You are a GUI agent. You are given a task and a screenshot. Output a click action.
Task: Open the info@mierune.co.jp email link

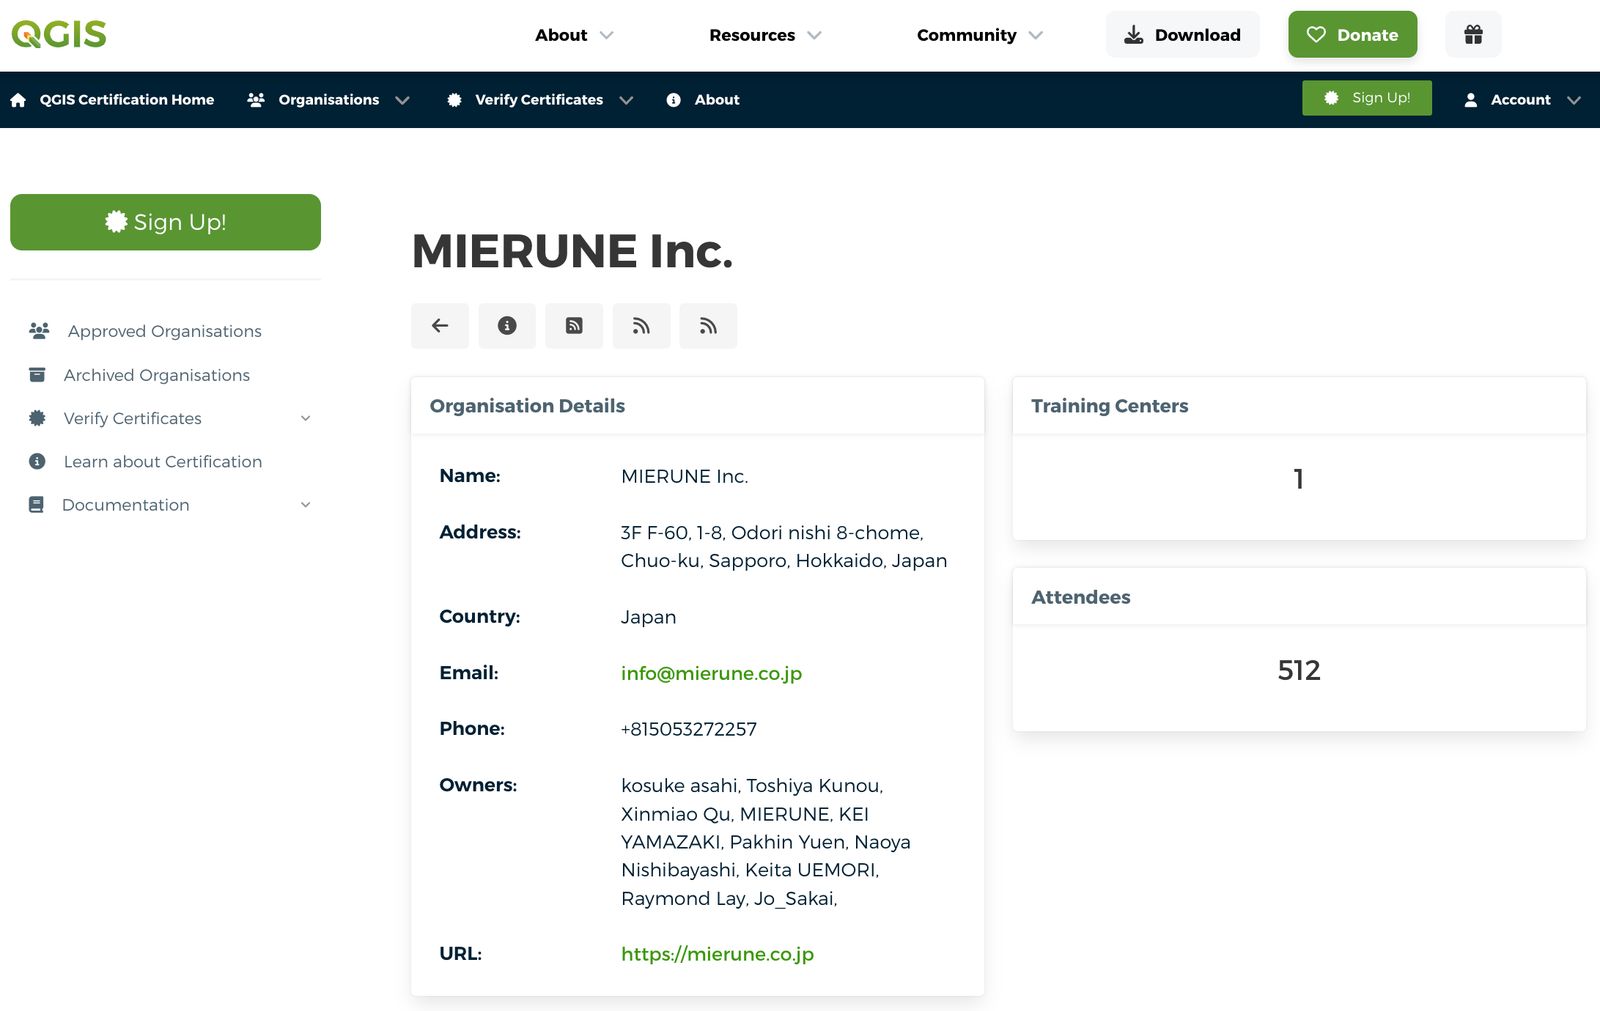(711, 673)
